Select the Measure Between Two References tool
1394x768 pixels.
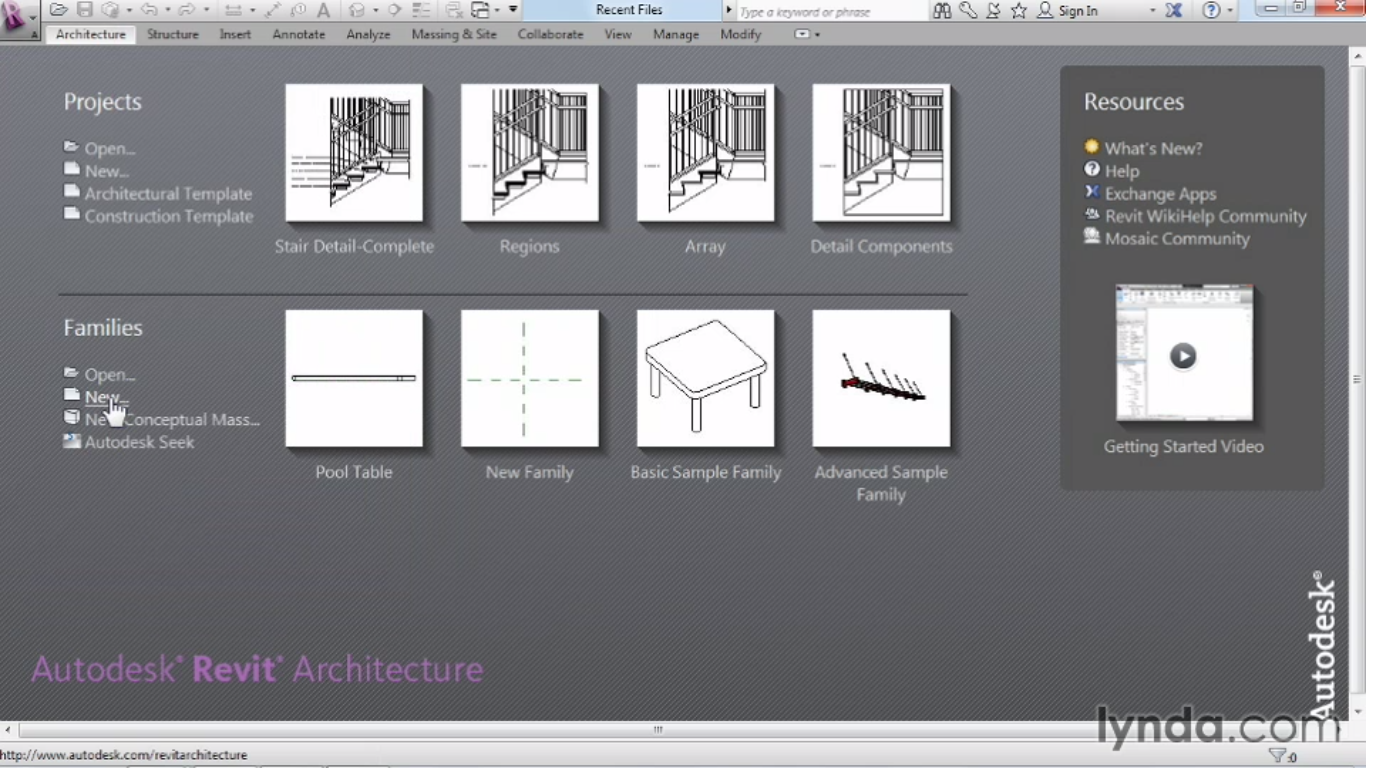tap(232, 10)
